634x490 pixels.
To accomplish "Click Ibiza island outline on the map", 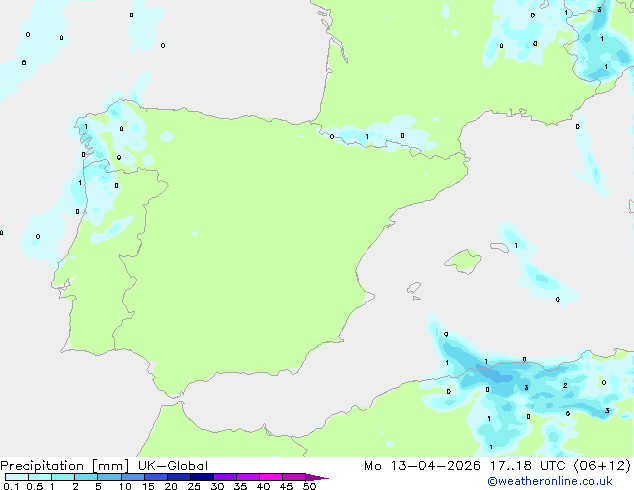I will (x=414, y=288).
